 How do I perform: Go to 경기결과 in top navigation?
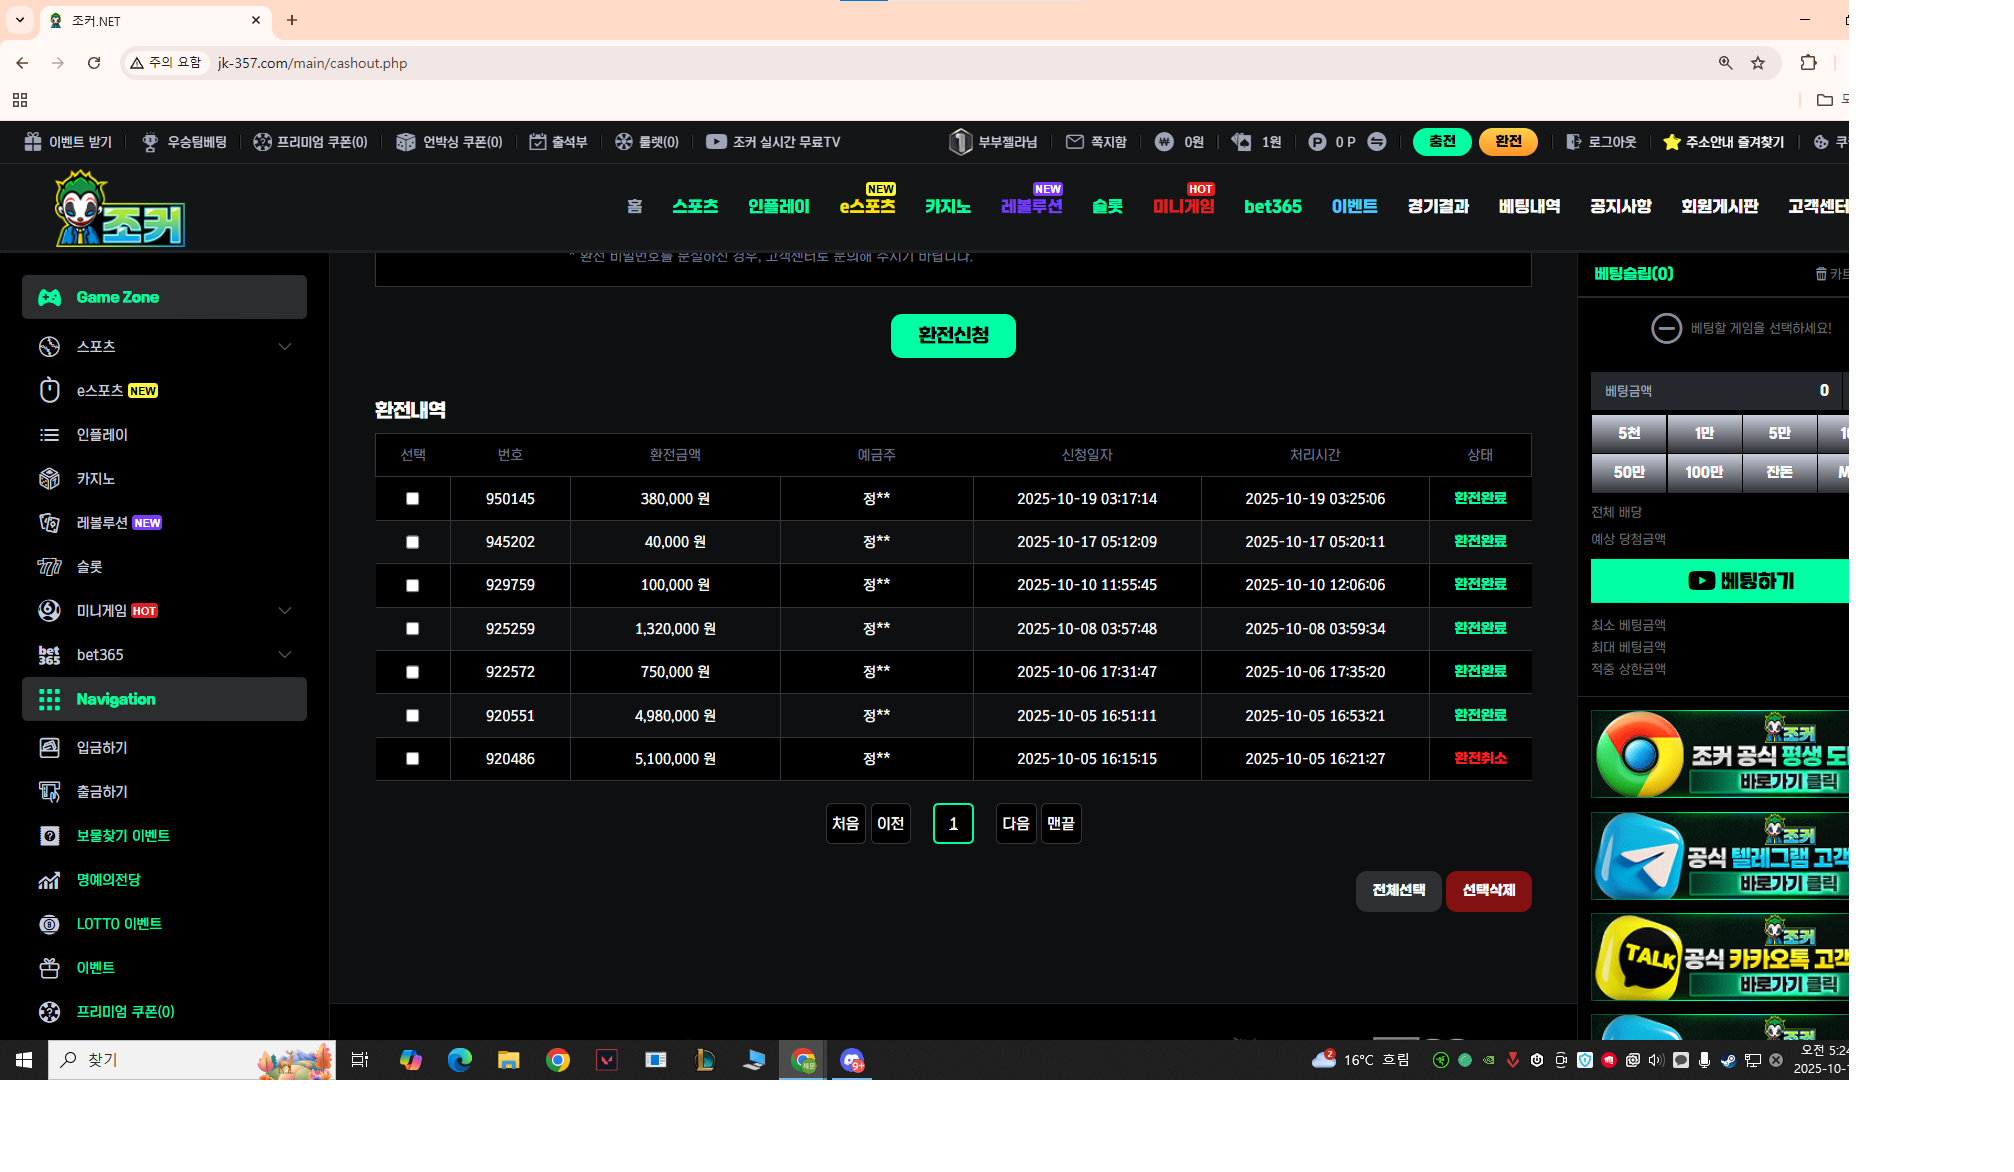[1437, 206]
